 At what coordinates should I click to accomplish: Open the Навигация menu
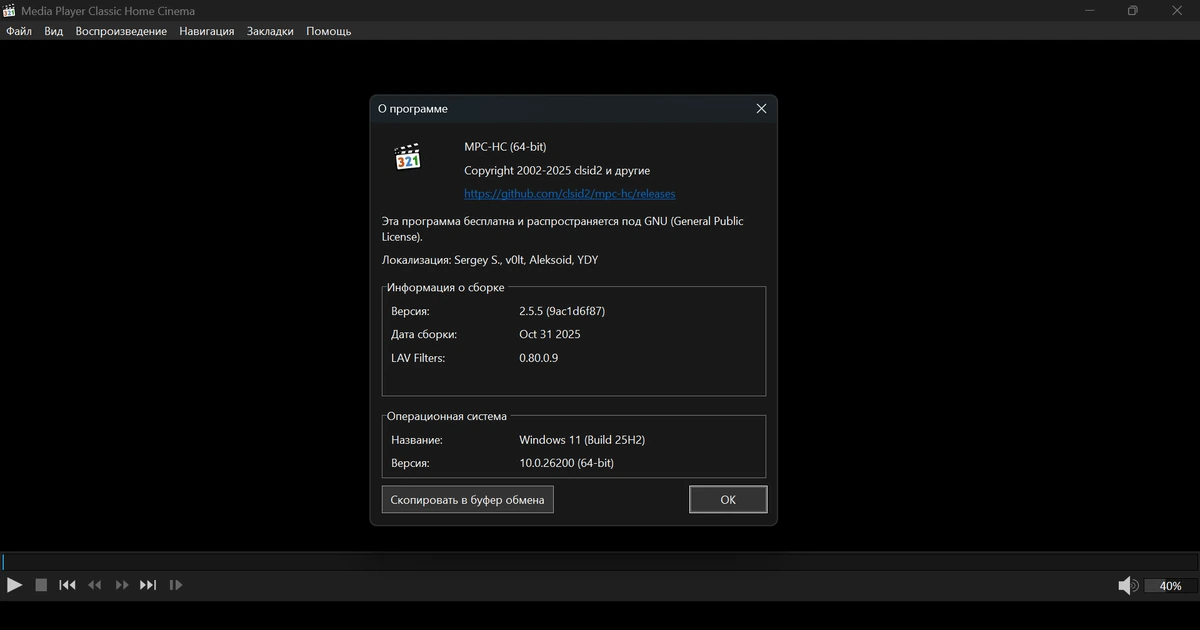[207, 31]
